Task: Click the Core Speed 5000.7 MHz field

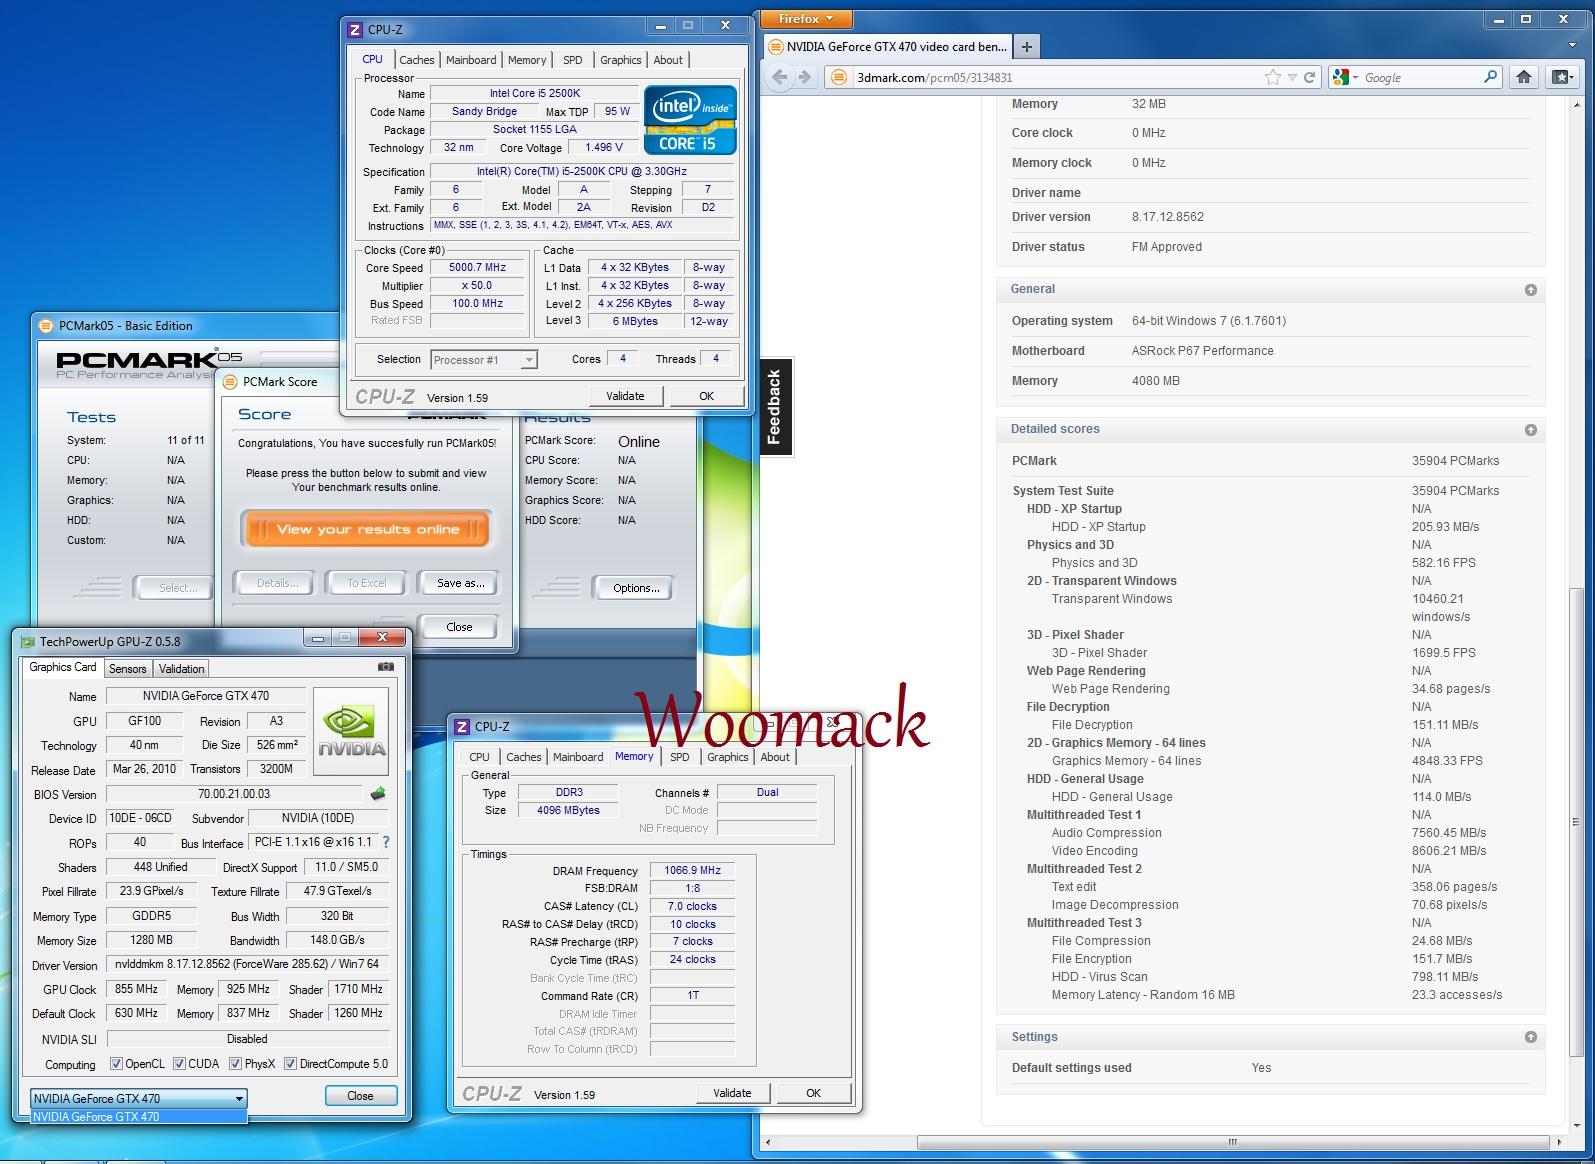Action: [x=478, y=268]
